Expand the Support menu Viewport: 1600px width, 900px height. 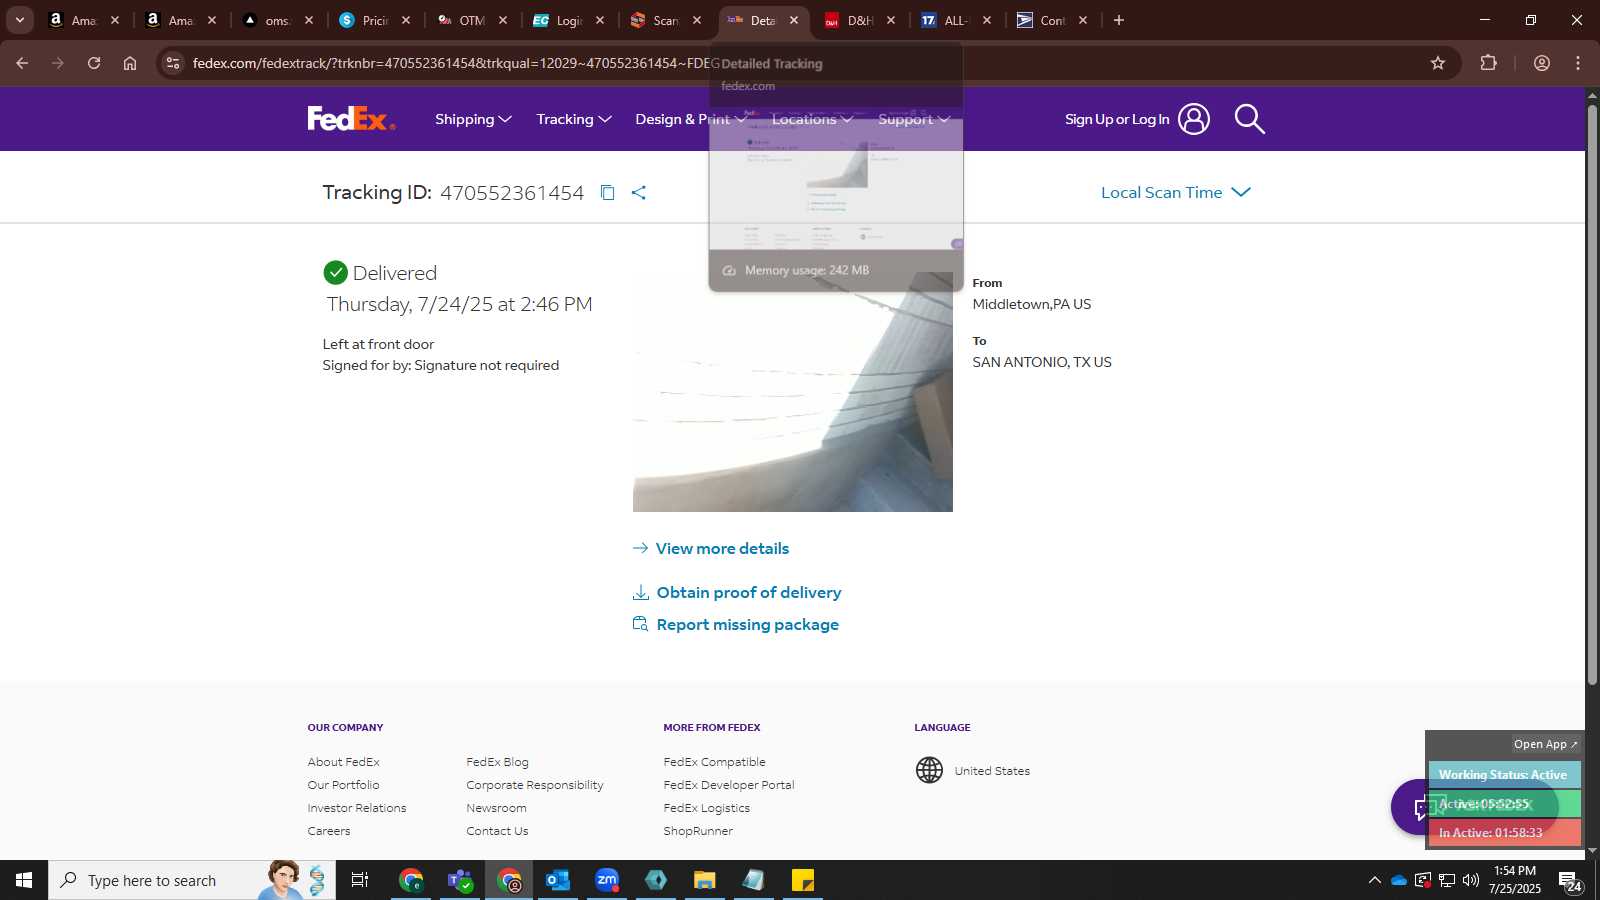[x=914, y=119]
